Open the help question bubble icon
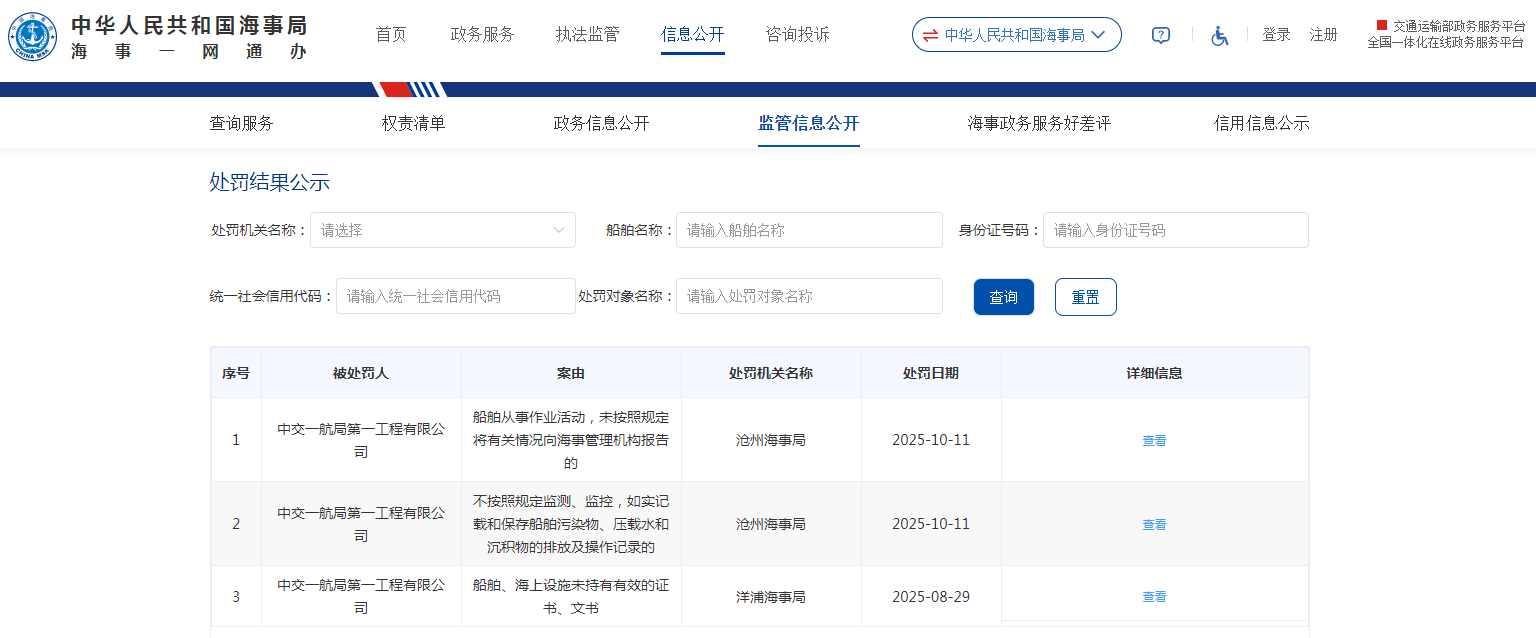The image size is (1536, 638). (x=1160, y=35)
